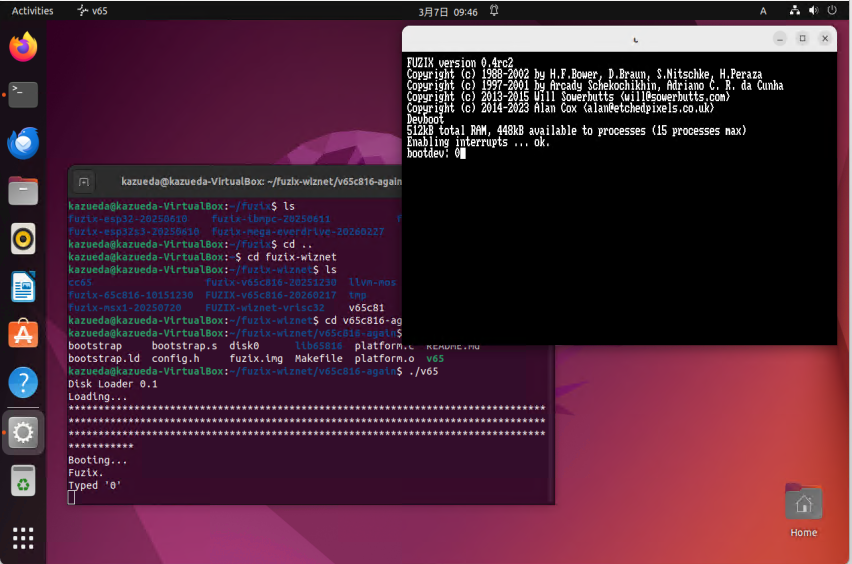Click the notification bell icon in the top bar
852x564 pixels.
click(x=494, y=11)
